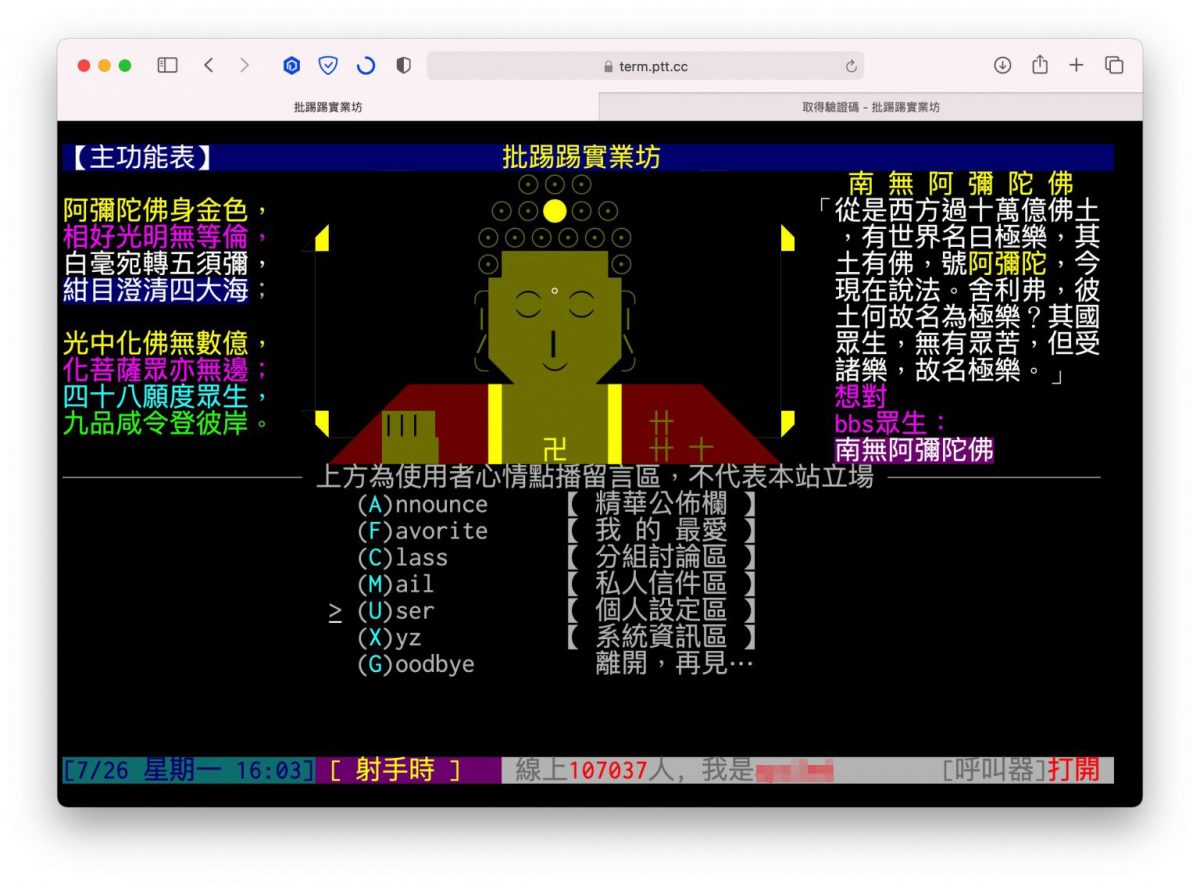This screenshot has width=1200, height=883.
Task: Click the 射手時 status label
Action: click(395, 770)
